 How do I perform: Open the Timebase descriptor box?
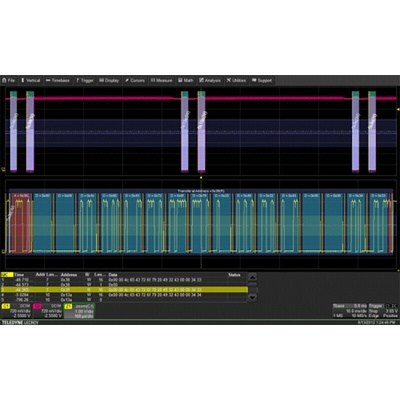click(x=350, y=311)
